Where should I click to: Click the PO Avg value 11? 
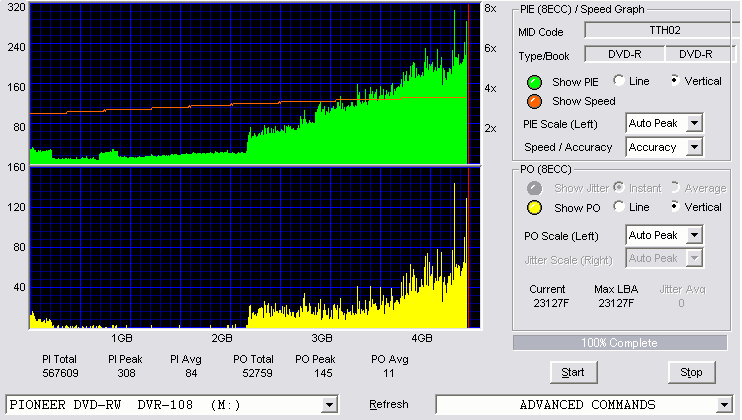(x=389, y=373)
